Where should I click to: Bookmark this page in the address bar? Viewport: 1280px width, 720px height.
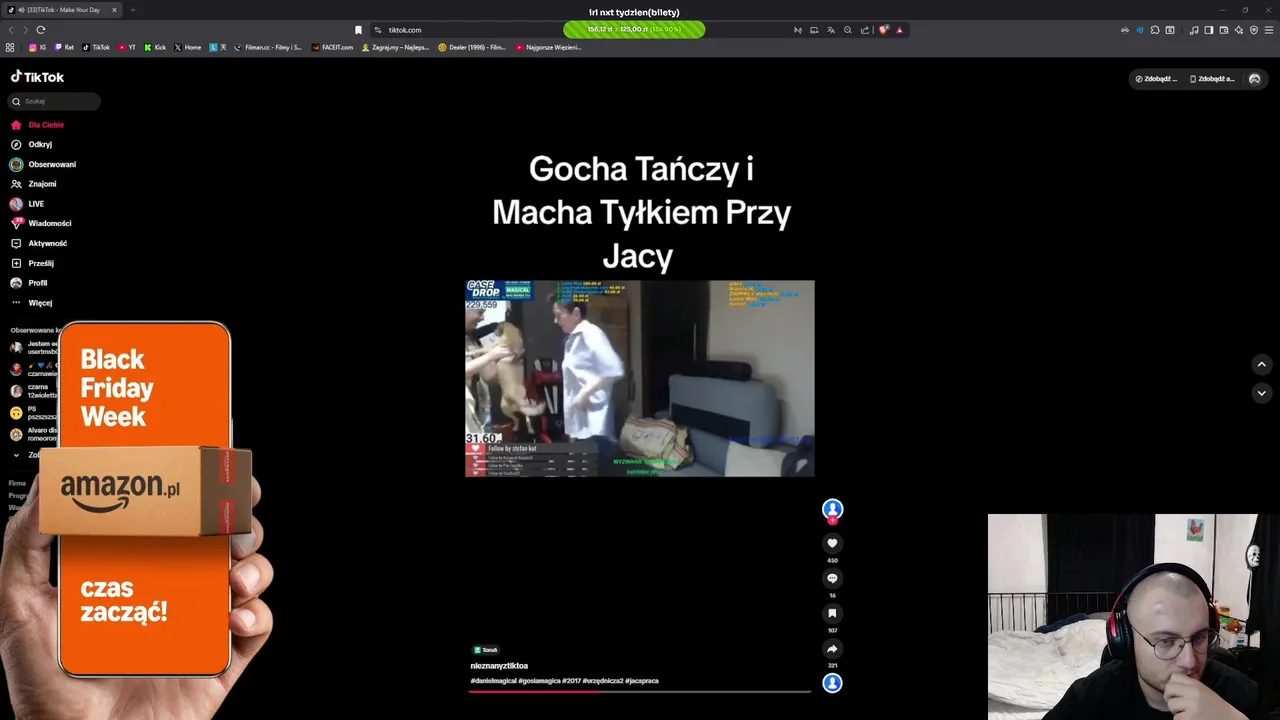pyautogui.click(x=358, y=30)
